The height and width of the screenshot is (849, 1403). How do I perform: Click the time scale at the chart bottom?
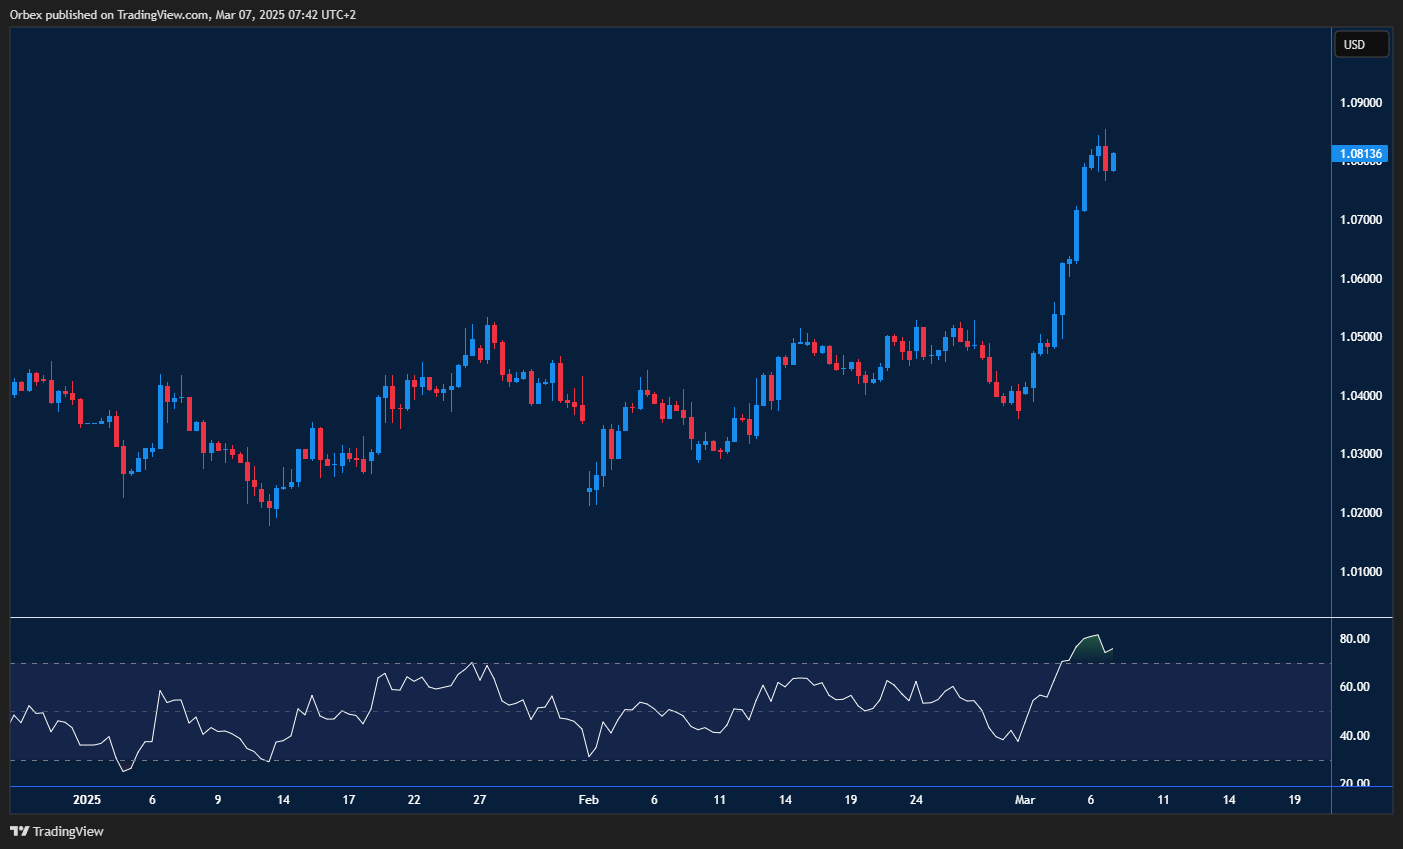[700, 800]
